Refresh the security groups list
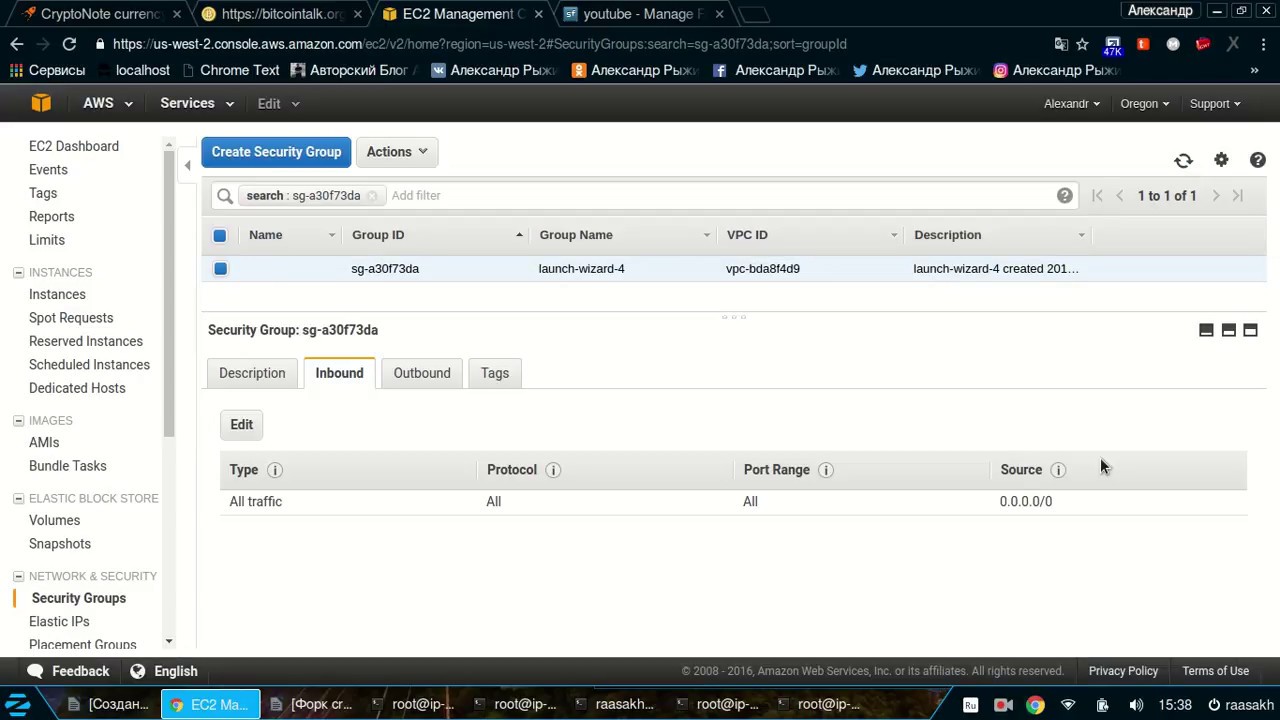The width and height of the screenshot is (1280, 720). [1183, 160]
